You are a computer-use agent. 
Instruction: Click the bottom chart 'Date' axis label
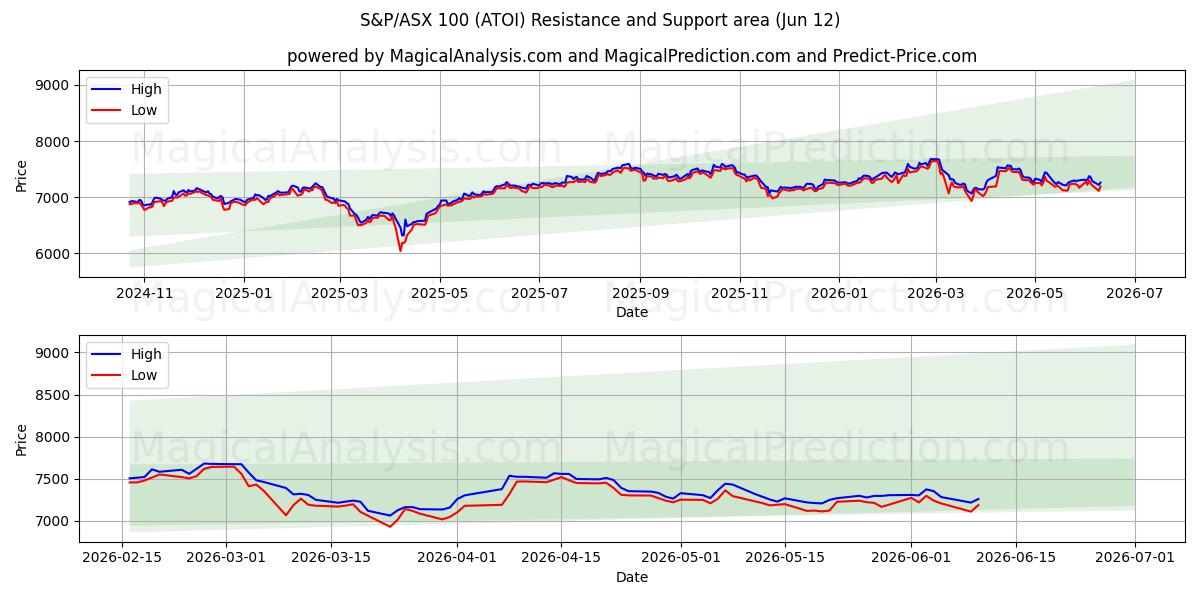pyautogui.click(x=632, y=577)
